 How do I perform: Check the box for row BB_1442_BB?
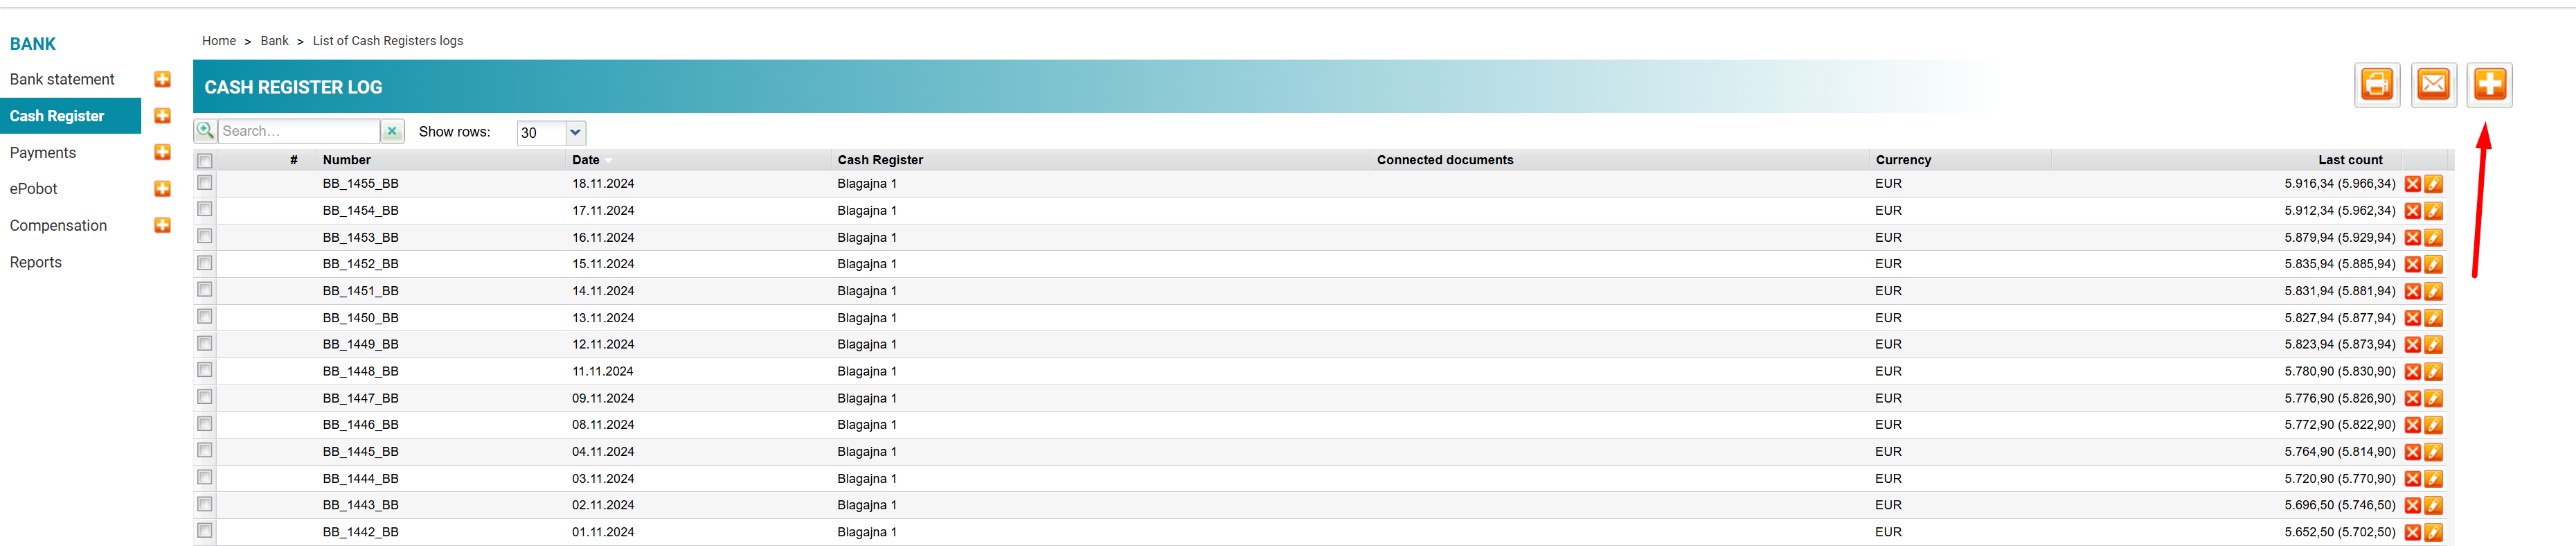click(205, 531)
